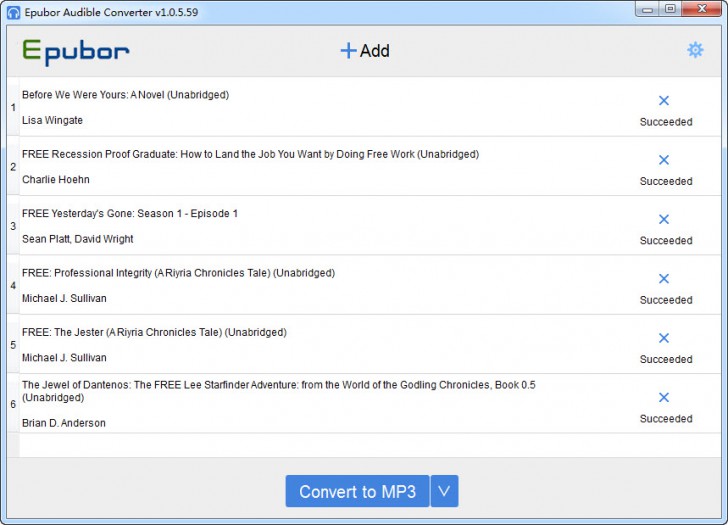Image resolution: width=728 pixels, height=525 pixels.
Task: Click Succeeded status of Professional Integrity
Action: [666, 300]
